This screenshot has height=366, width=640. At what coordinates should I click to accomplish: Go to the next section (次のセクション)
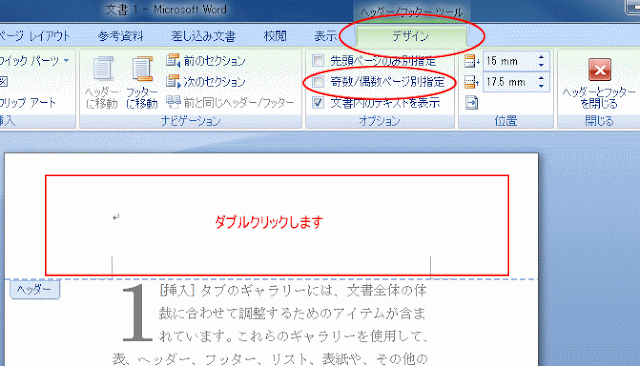206,82
